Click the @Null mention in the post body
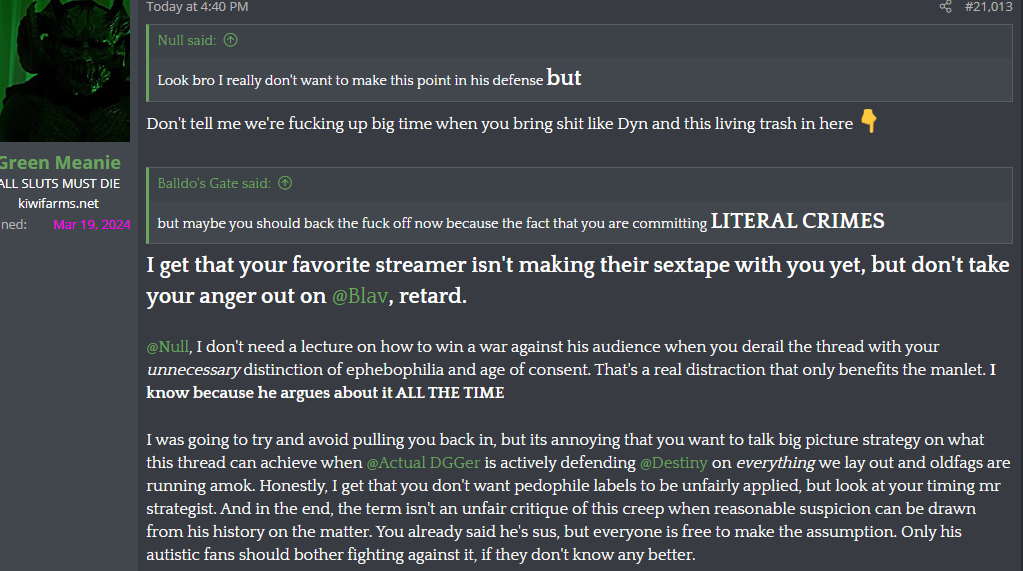 pyautogui.click(x=168, y=347)
